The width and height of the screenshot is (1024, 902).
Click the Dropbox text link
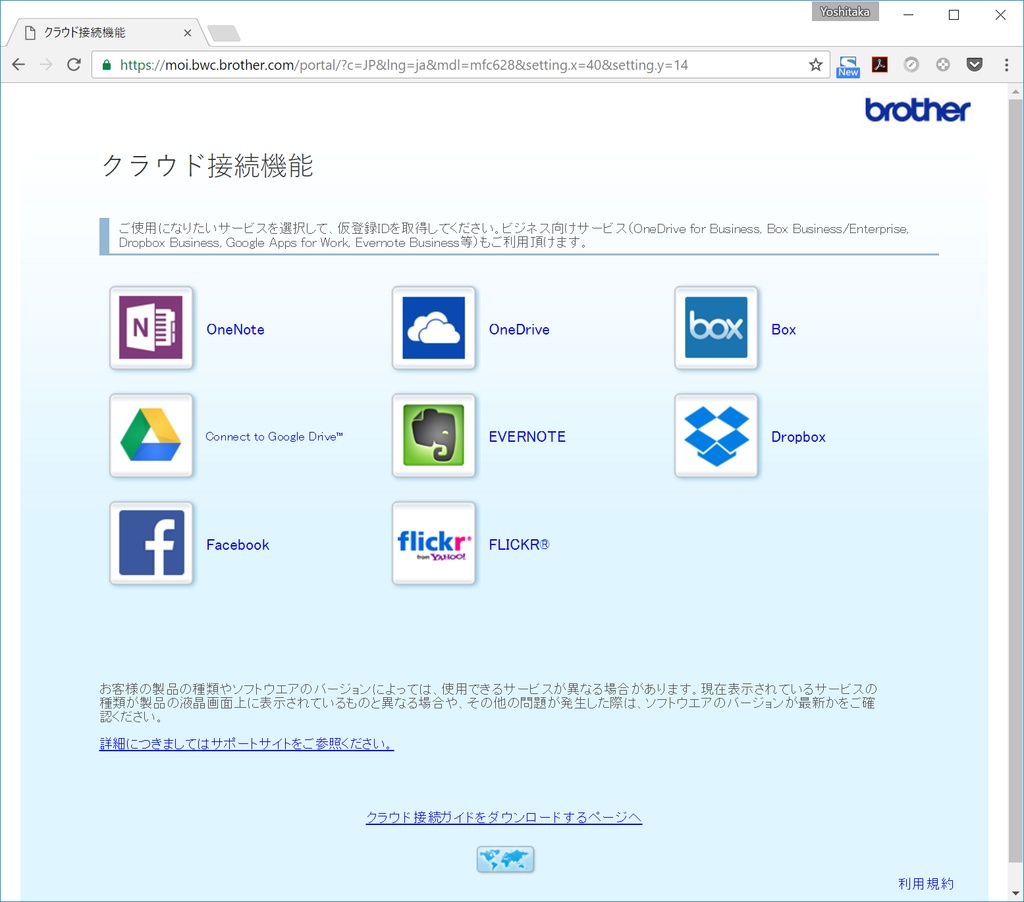(798, 436)
